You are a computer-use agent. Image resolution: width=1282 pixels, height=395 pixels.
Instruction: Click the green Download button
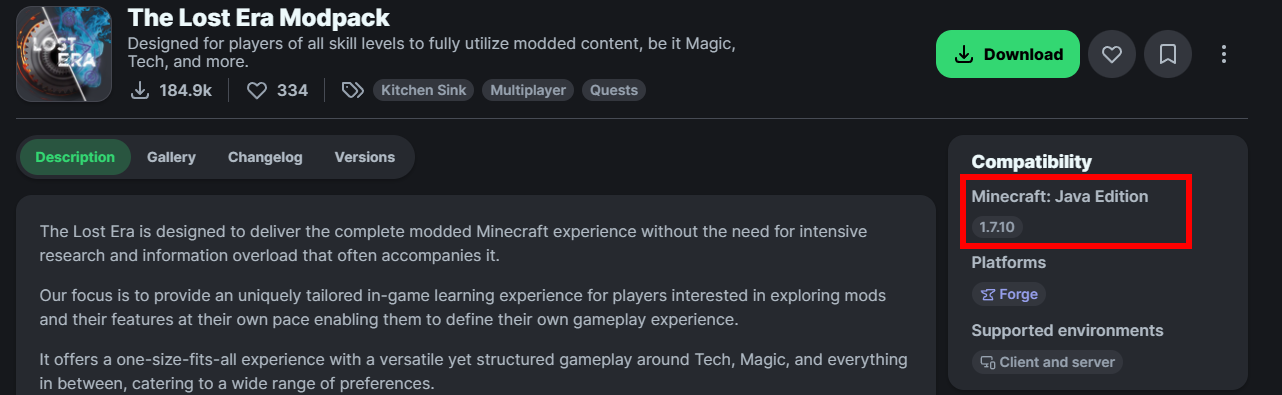[1008, 54]
